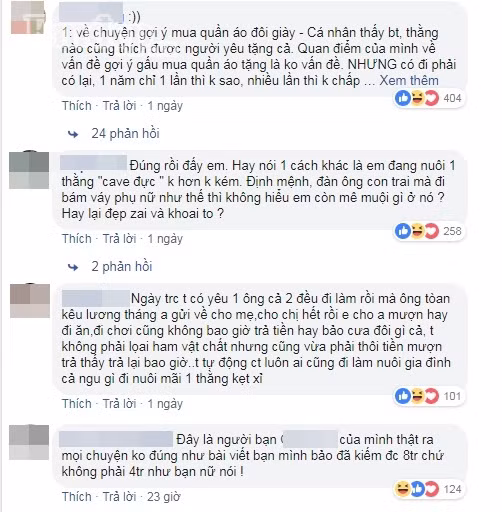The width and height of the screenshot is (502, 512).
Task: Click the '1 ngày' timestamp under the second comment
Action: 165,239
